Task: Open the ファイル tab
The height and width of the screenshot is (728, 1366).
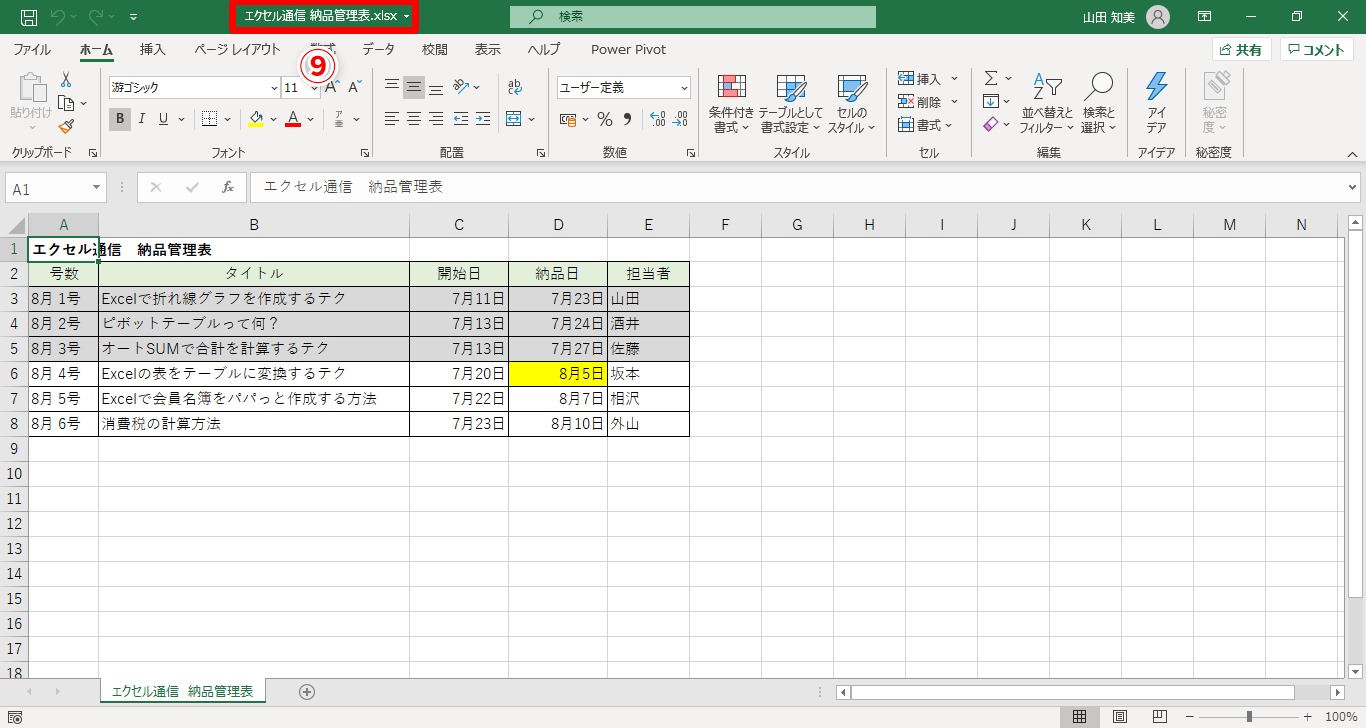Action: 32,49
